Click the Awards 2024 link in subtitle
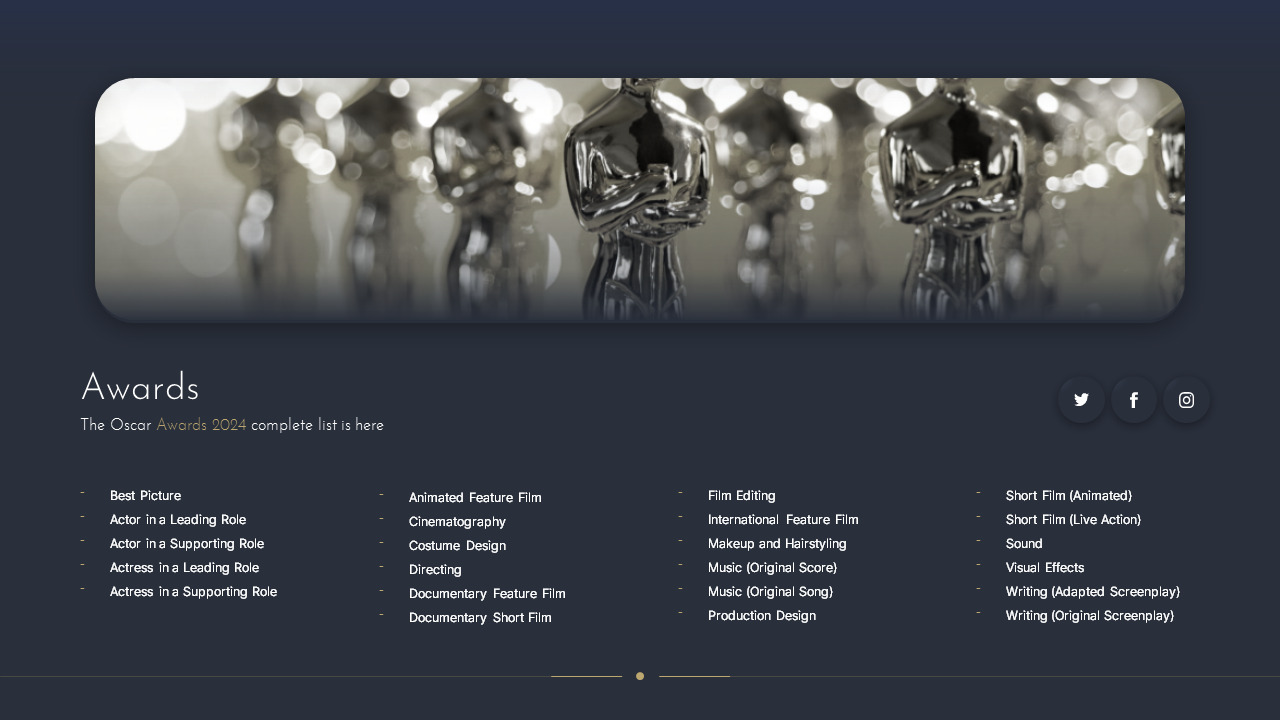The width and height of the screenshot is (1280, 720). tap(201, 424)
